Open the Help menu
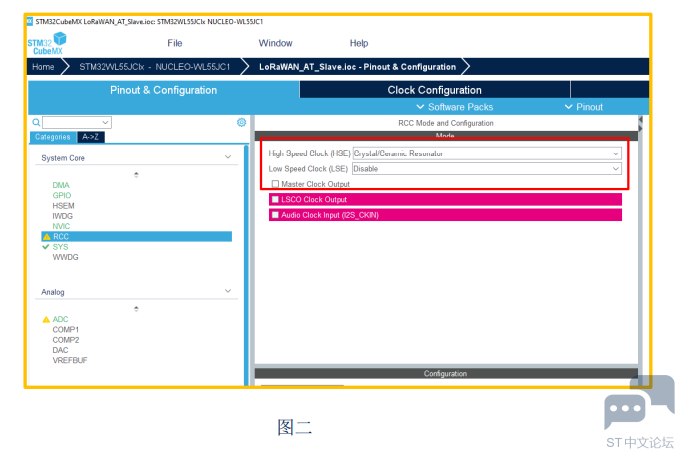This screenshot has height=458, width=683. [359, 43]
